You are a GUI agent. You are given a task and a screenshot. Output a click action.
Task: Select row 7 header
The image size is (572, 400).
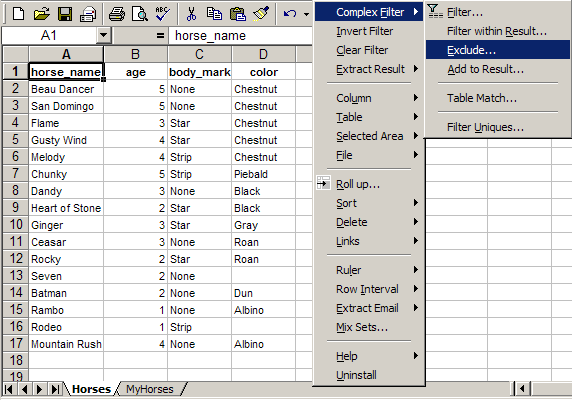(x=15, y=173)
